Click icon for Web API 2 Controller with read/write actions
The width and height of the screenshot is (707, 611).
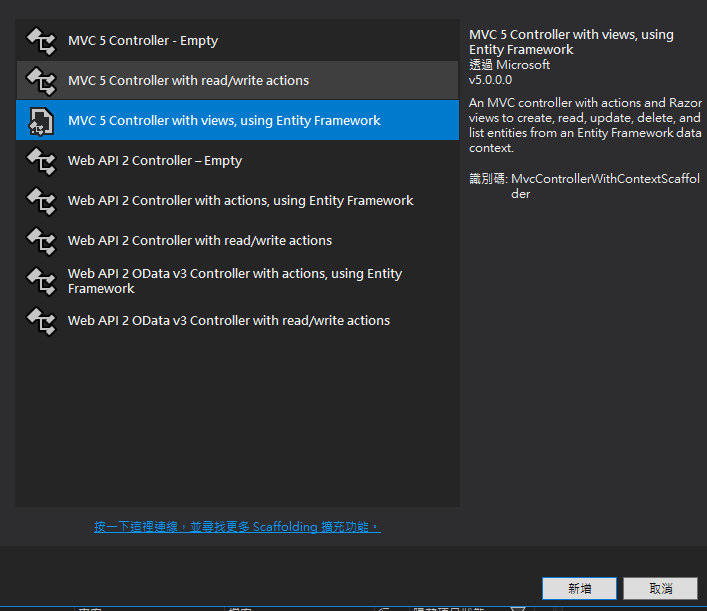point(41,241)
